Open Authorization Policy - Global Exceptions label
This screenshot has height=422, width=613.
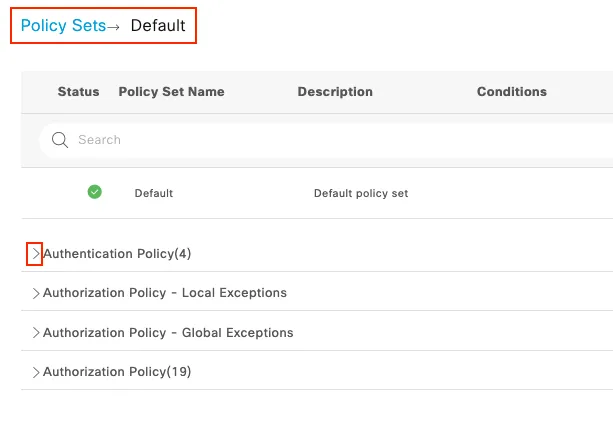168,333
